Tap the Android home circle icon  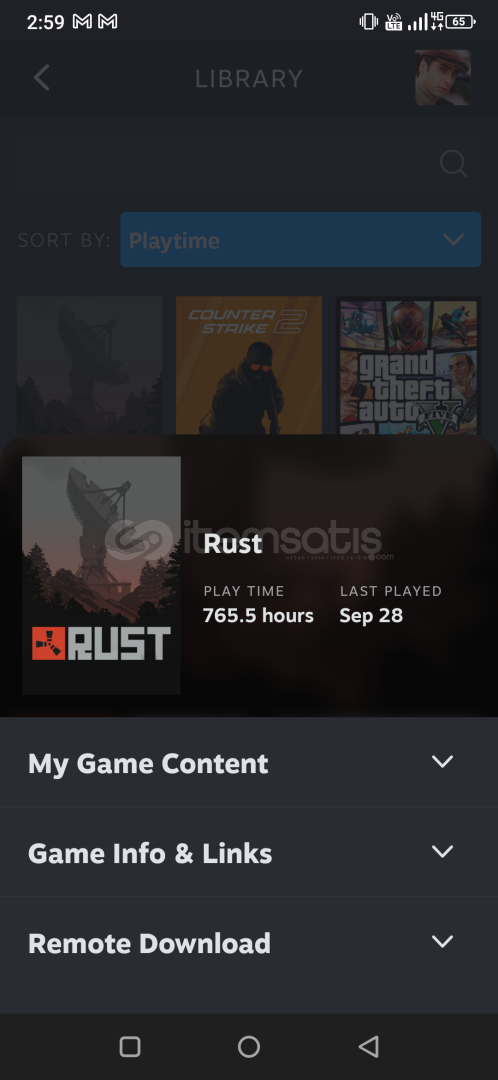tap(249, 1047)
